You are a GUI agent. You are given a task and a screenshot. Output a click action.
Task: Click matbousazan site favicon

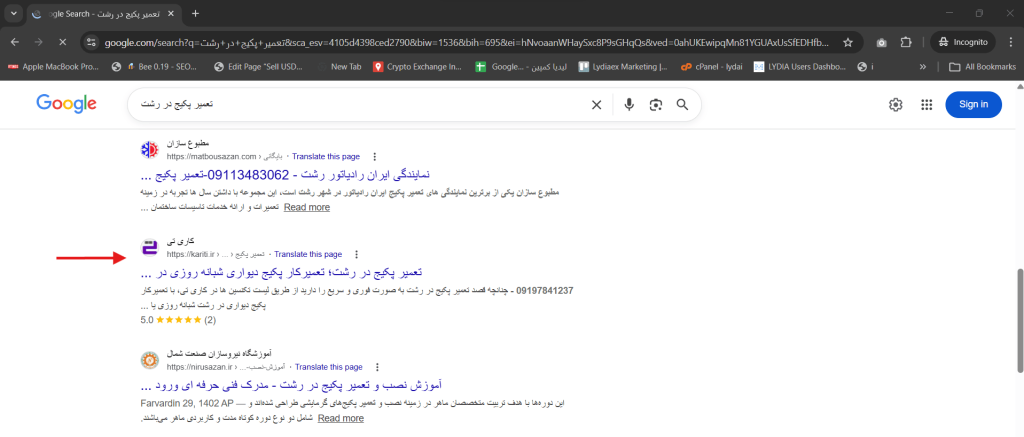[150, 150]
